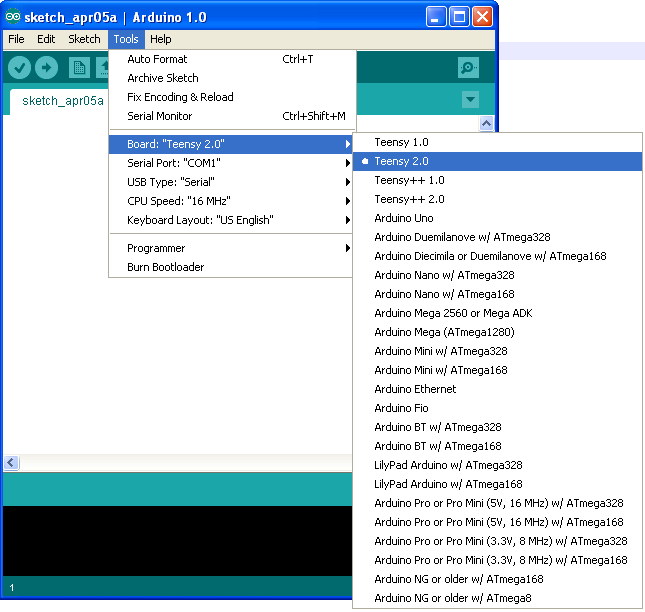
Task: Click the Upload arrow toolbar button
Action: tap(46, 67)
